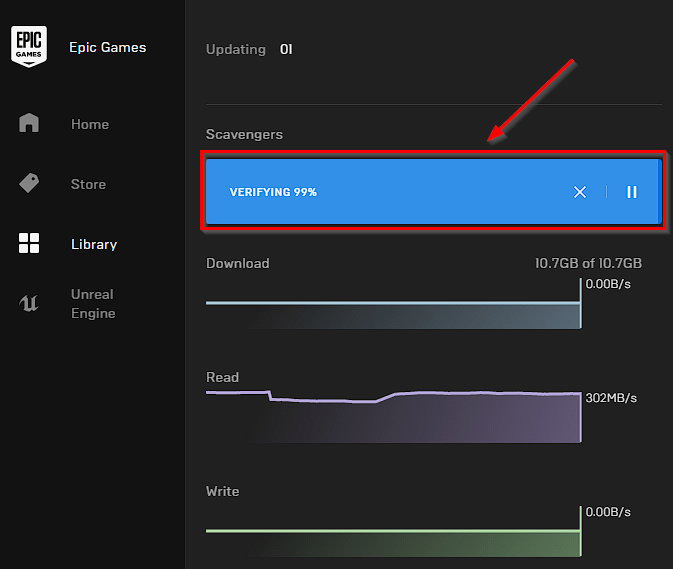Click the Epic Games title text

tap(108, 47)
